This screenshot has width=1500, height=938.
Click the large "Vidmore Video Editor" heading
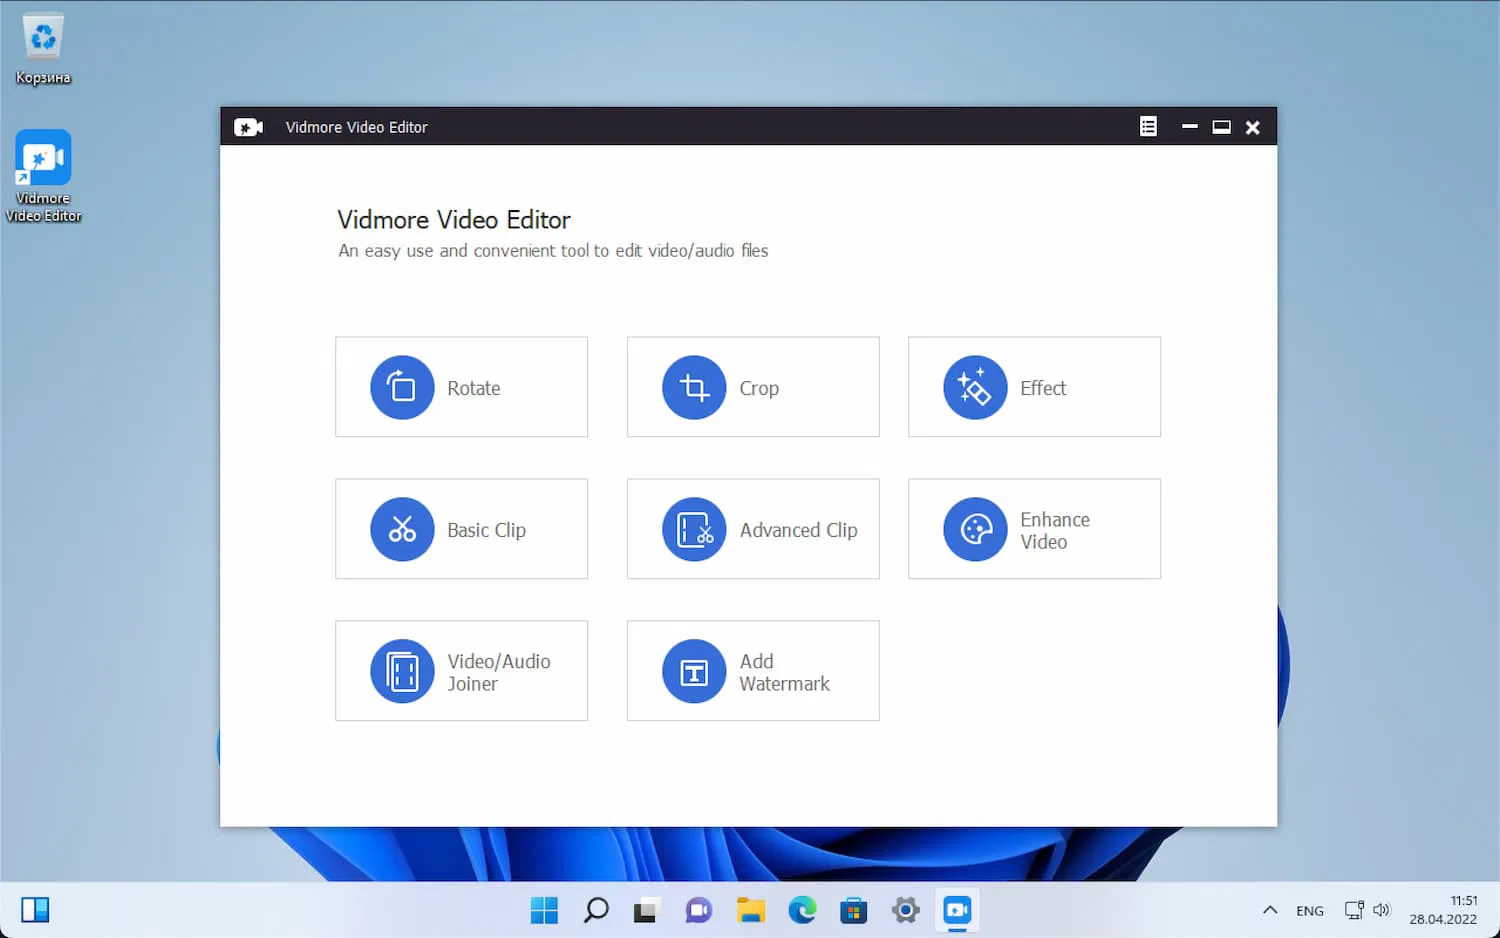(454, 220)
